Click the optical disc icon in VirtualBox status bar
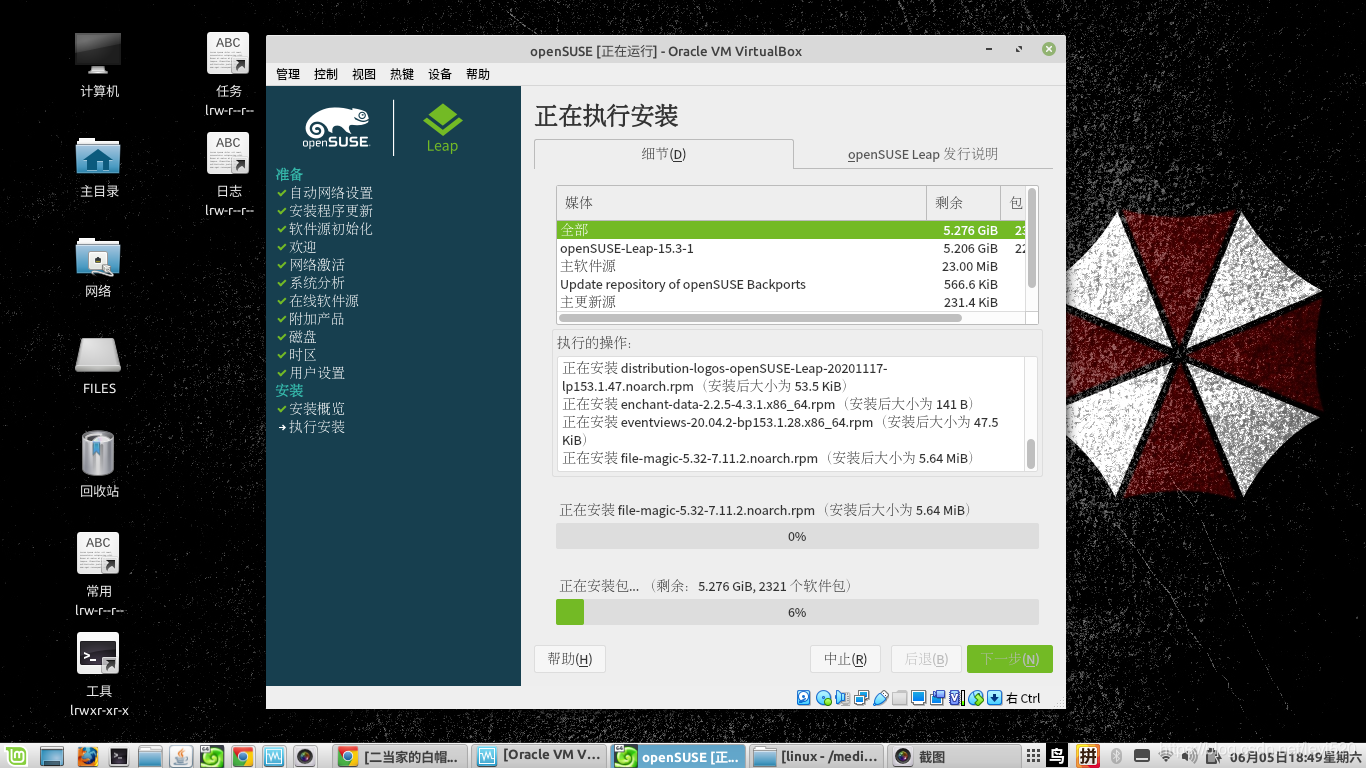Viewport: 1366px width, 768px height. tap(823, 698)
